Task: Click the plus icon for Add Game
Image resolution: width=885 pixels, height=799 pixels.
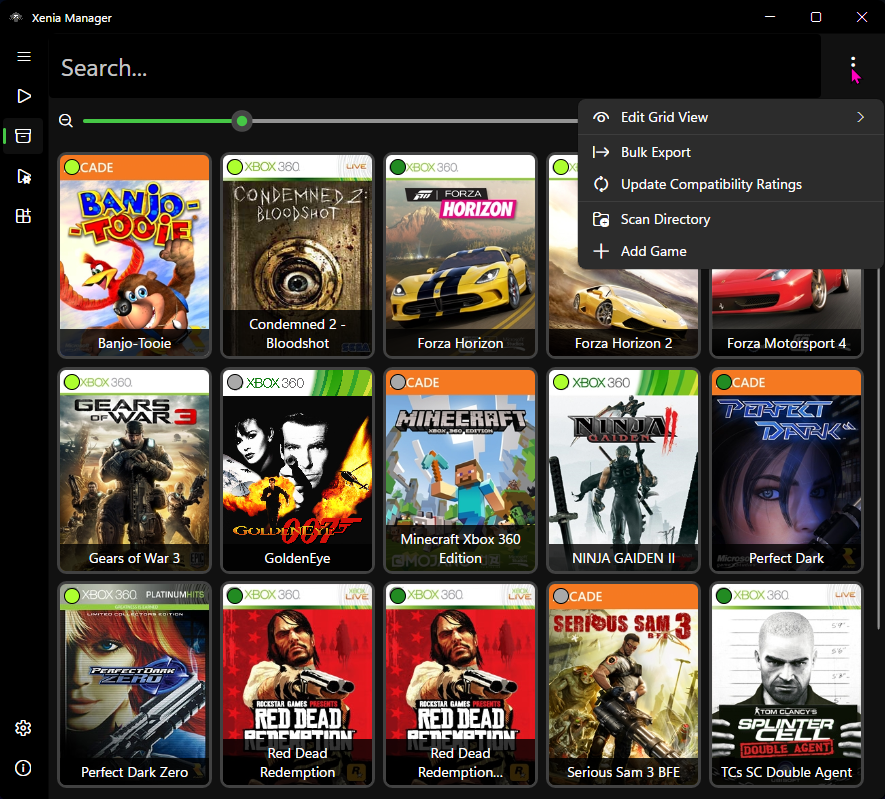Action: point(601,252)
